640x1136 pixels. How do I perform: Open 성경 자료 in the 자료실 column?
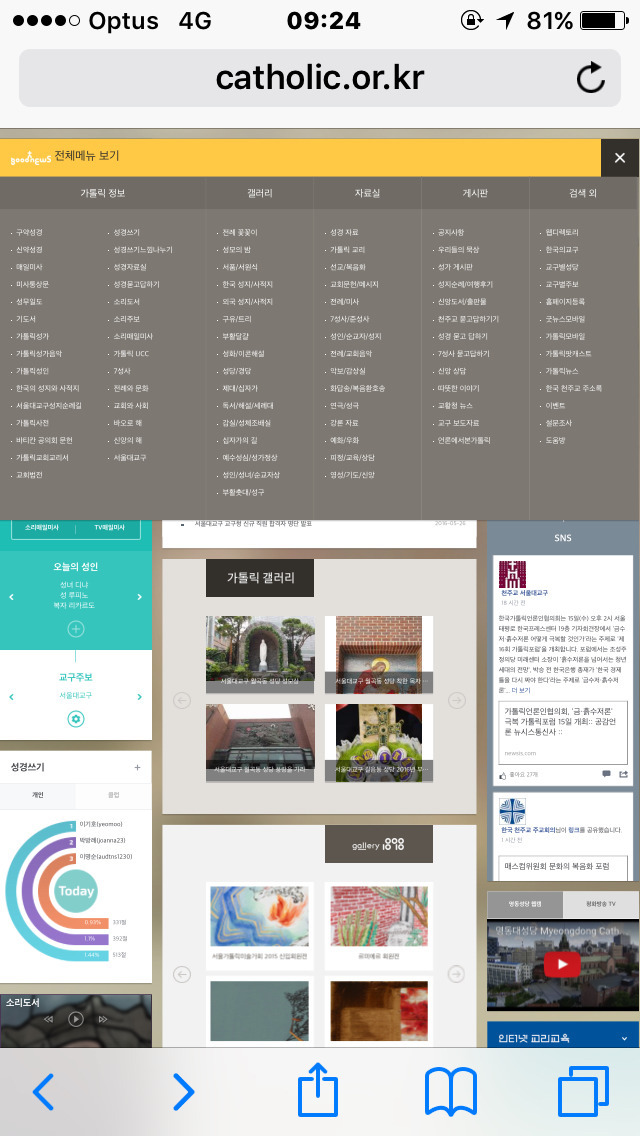[344, 233]
